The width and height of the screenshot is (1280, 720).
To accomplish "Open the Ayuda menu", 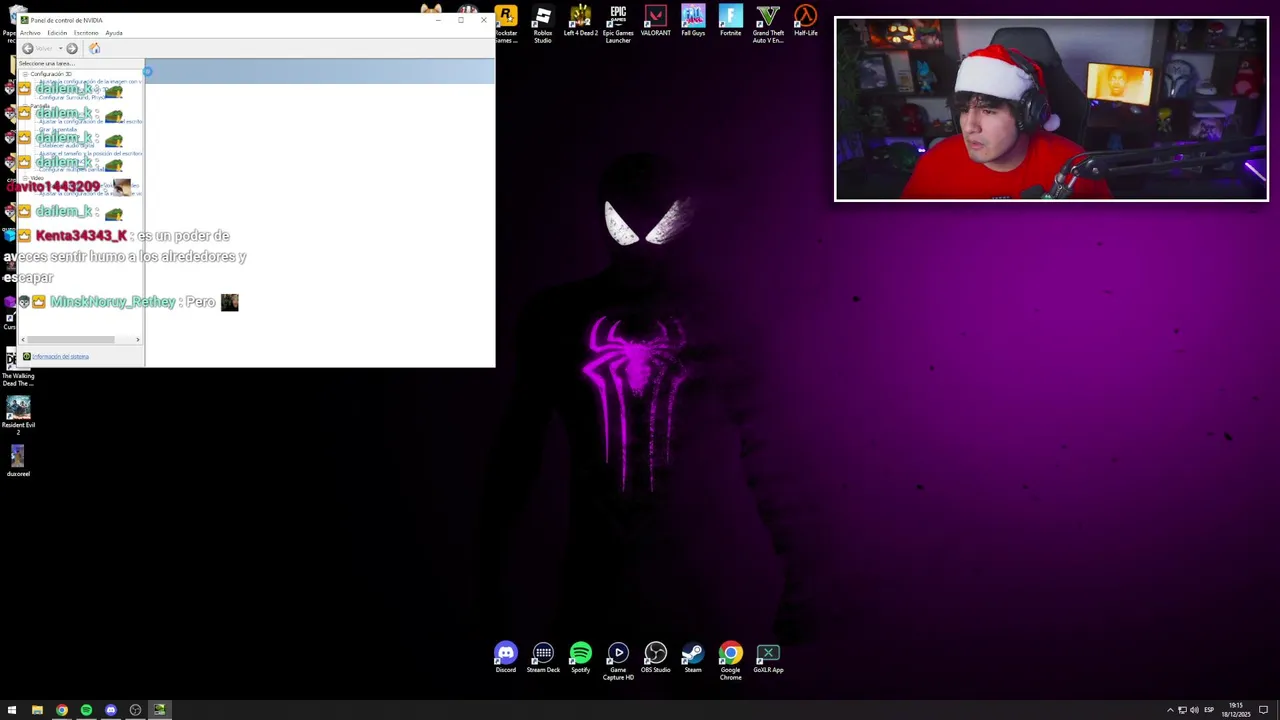I will (x=114, y=33).
